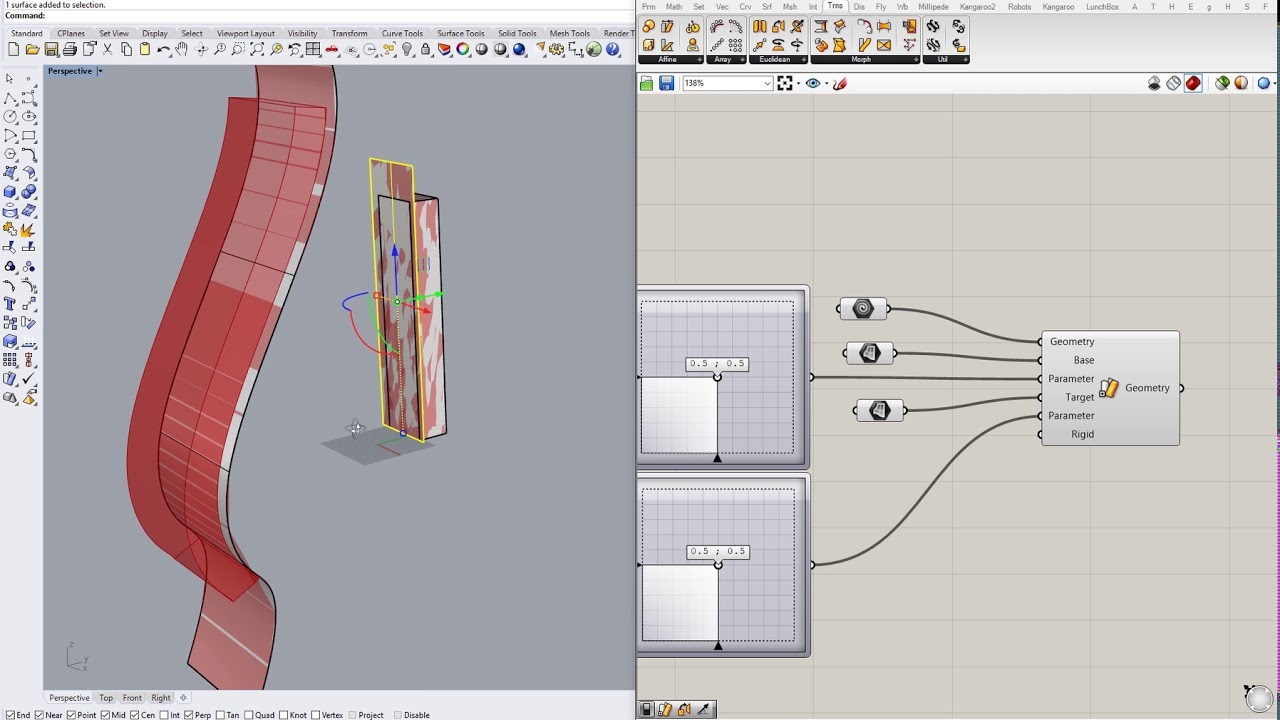Click the color wheel object properties icon
Image resolution: width=1280 pixels, height=720 pixels.
pyautogui.click(x=463, y=49)
